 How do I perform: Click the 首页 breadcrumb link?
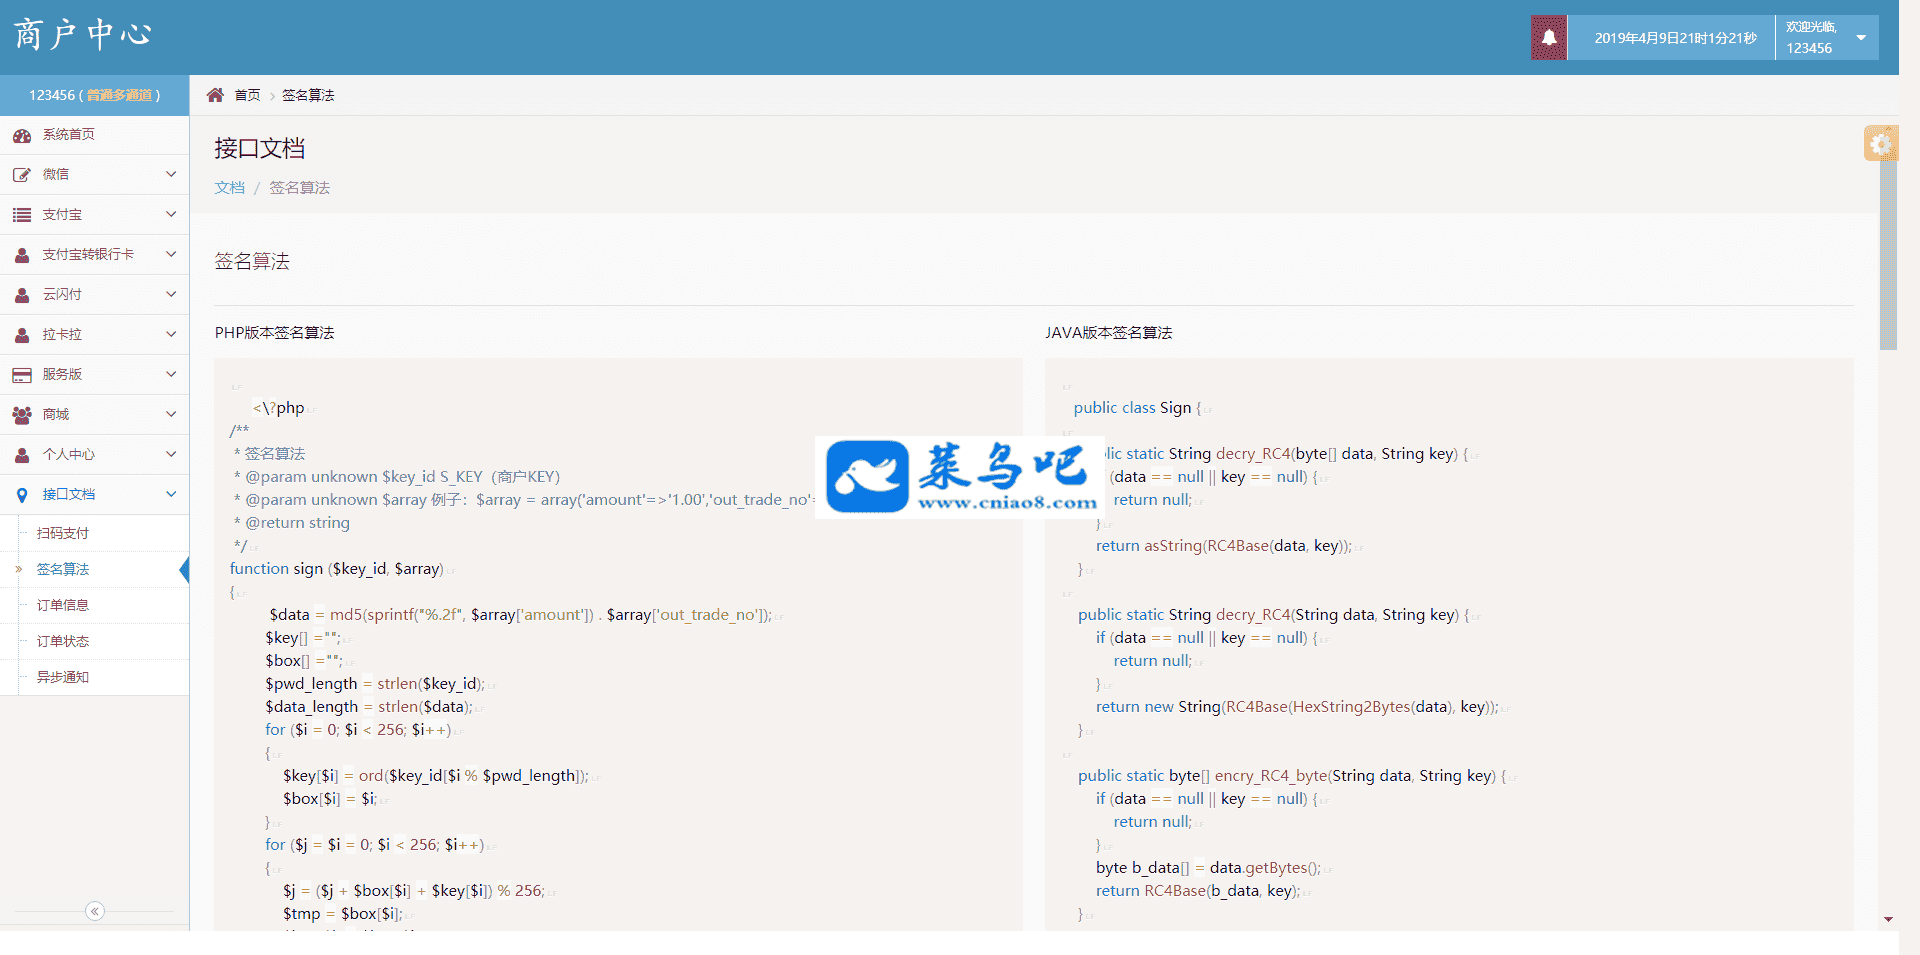(247, 95)
